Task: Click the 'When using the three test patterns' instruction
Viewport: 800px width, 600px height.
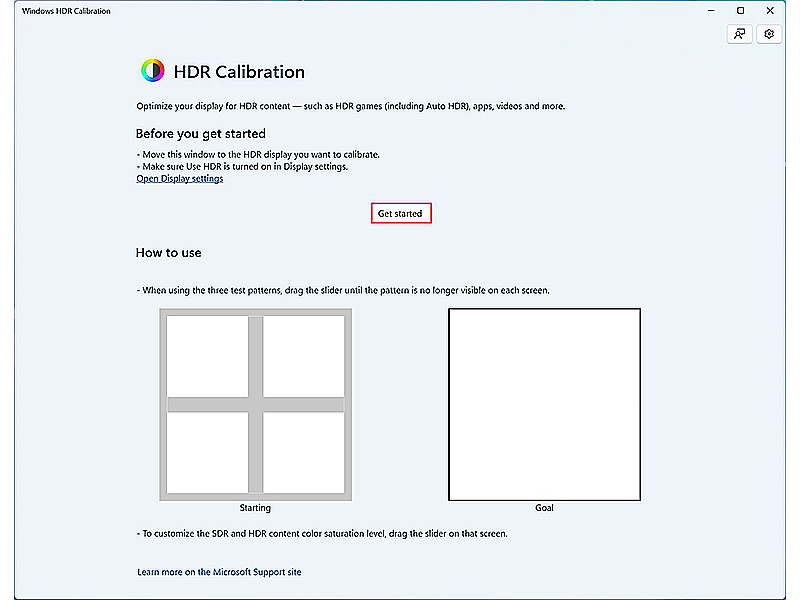Action: click(343, 290)
